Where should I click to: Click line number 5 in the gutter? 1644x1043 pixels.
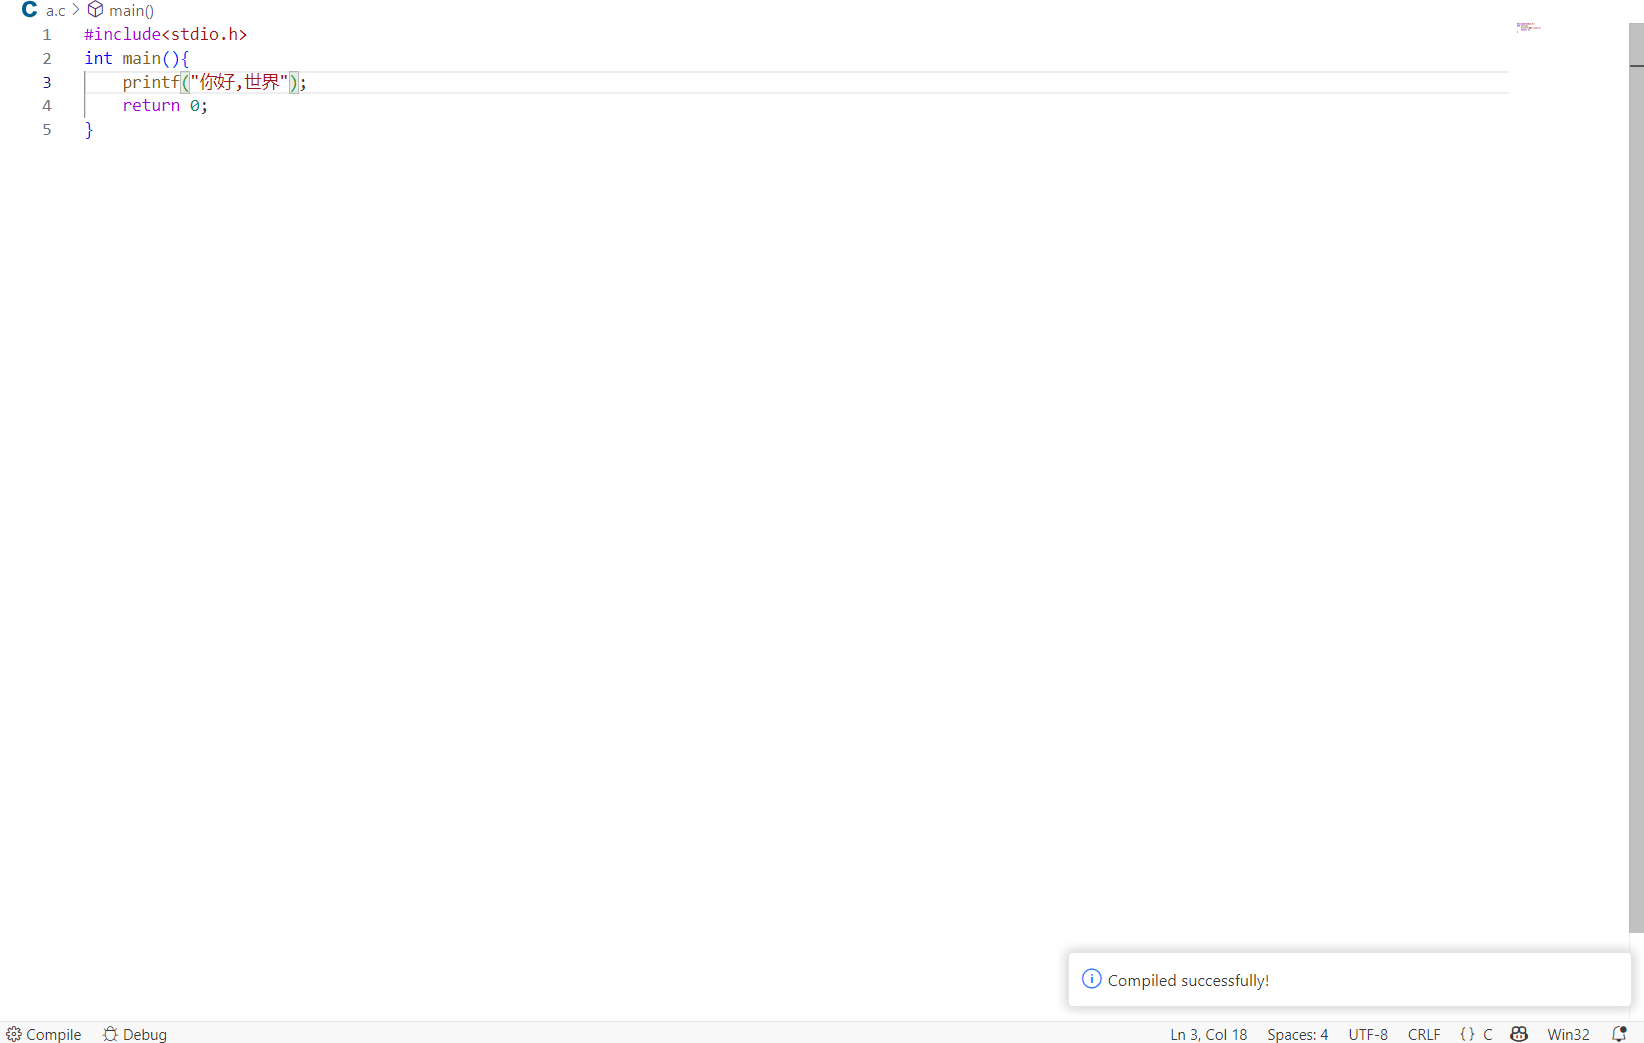[x=47, y=129]
